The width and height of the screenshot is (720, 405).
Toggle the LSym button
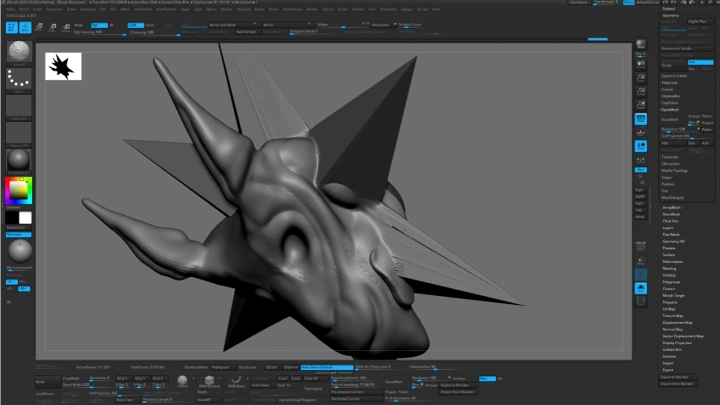[x=641, y=161]
